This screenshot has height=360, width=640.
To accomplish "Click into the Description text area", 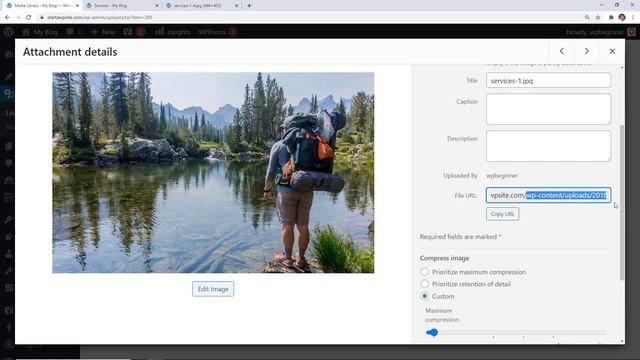I will [548, 146].
